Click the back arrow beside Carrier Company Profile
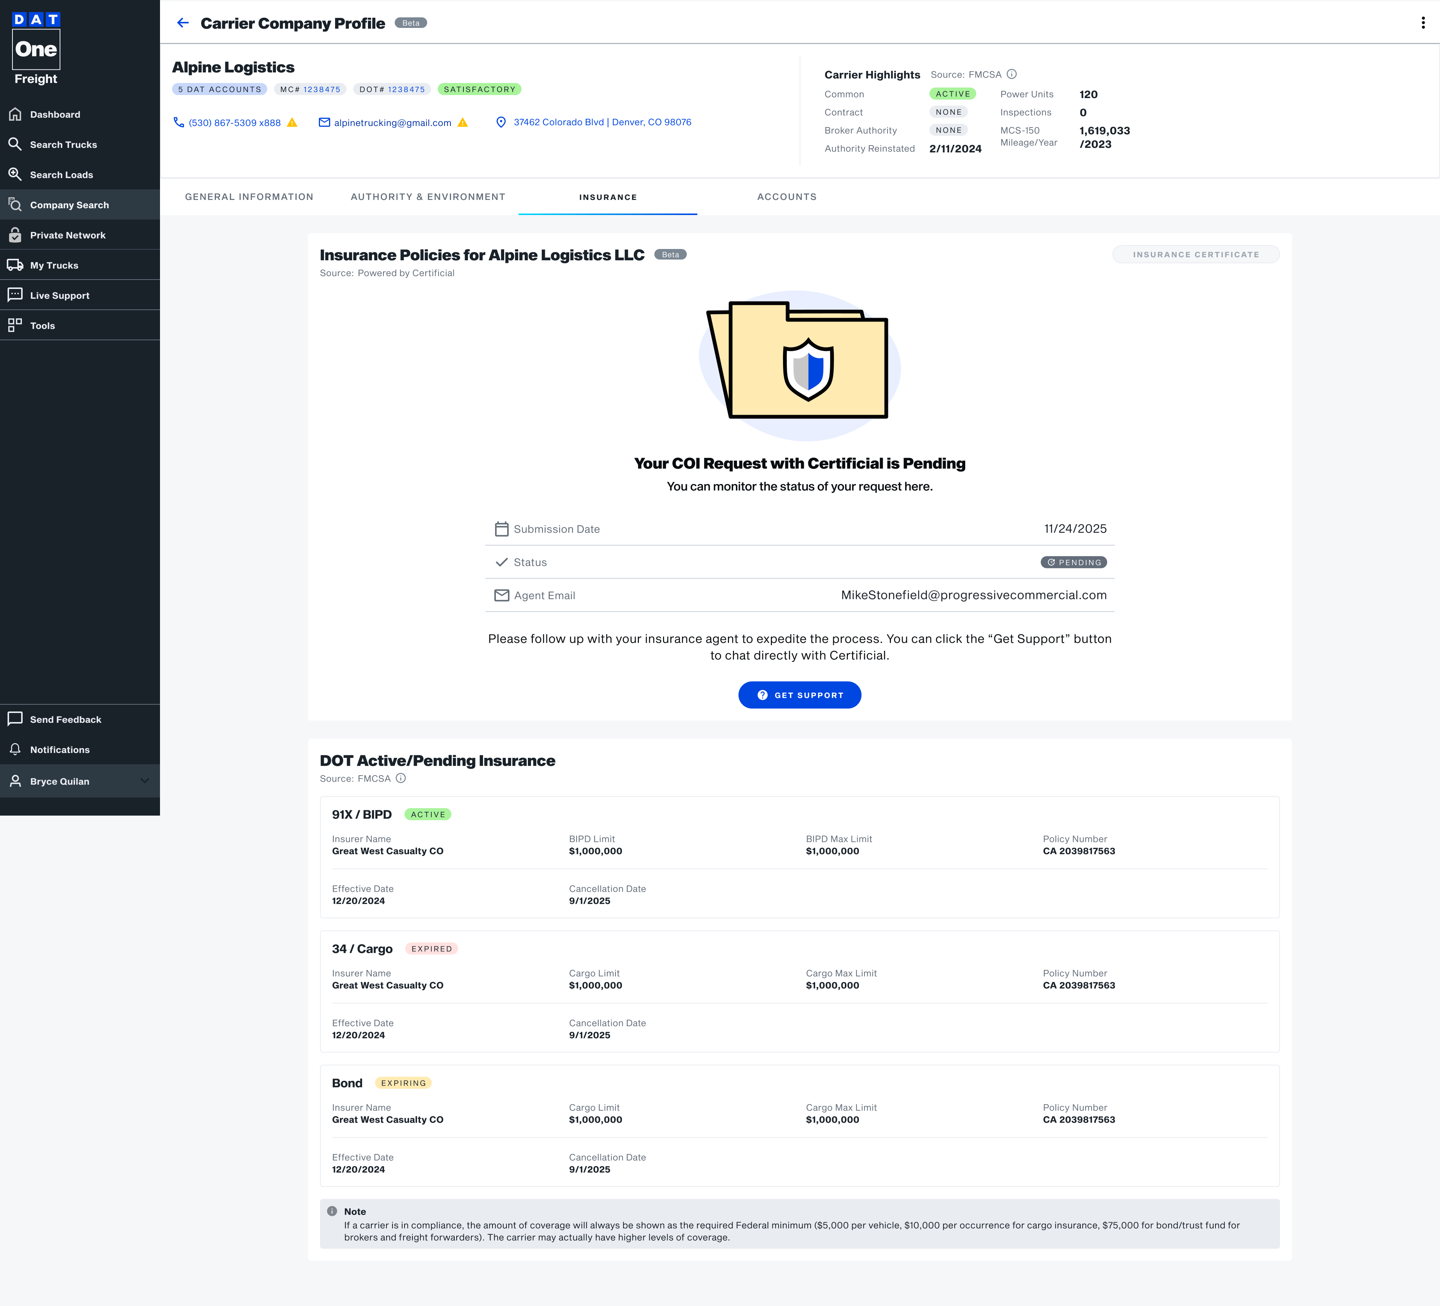The image size is (1440, 1306). click(183, 23)
